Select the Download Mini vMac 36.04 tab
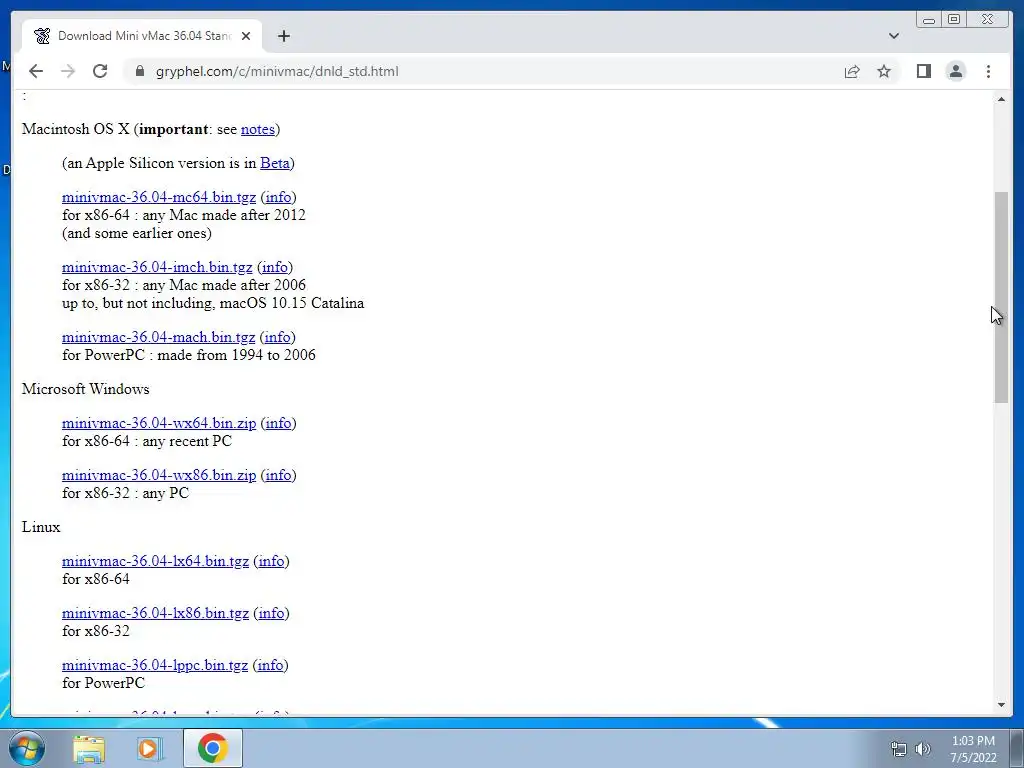This screenshot has height=768, width=1024. click(142, 36)
